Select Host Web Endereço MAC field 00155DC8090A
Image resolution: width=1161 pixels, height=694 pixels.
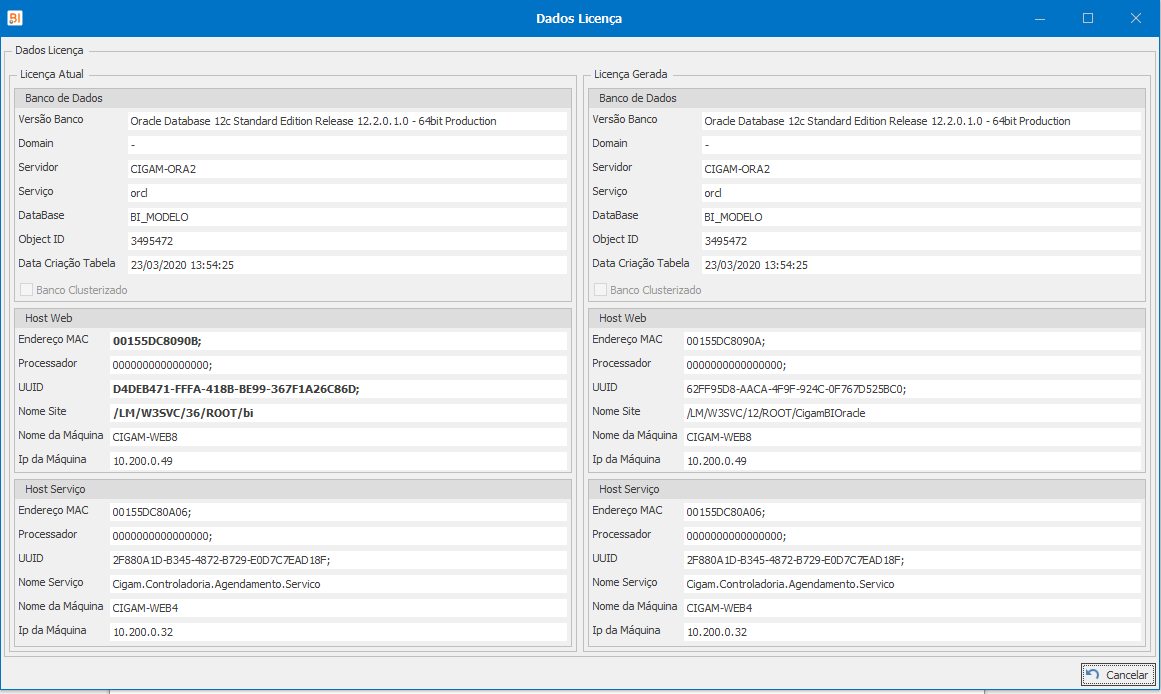[912, 341]
